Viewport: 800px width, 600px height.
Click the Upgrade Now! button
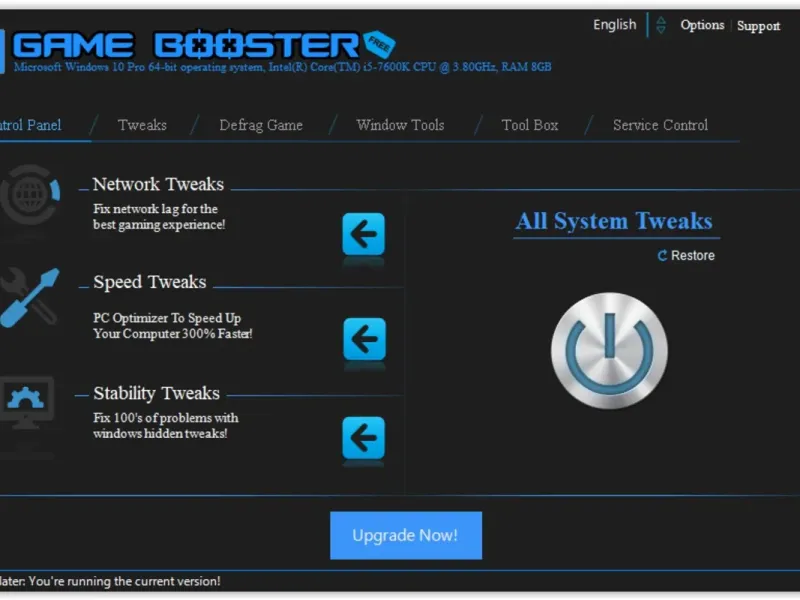[406, 535]
